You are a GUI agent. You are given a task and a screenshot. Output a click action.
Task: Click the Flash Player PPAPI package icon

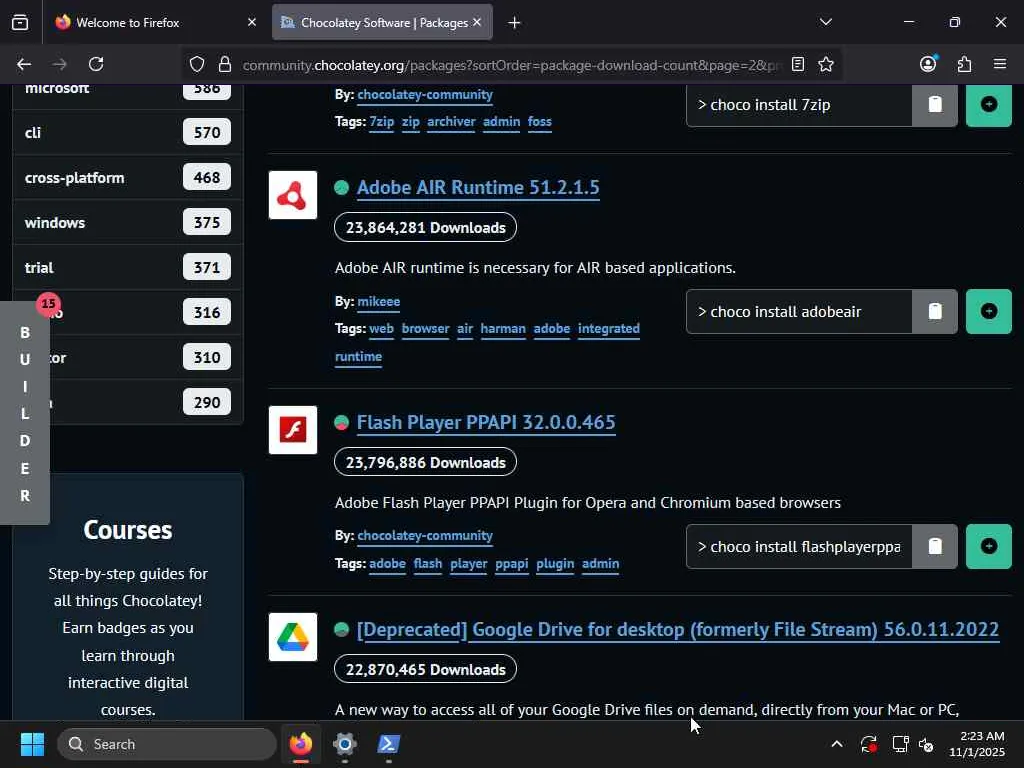pos(293,430)
